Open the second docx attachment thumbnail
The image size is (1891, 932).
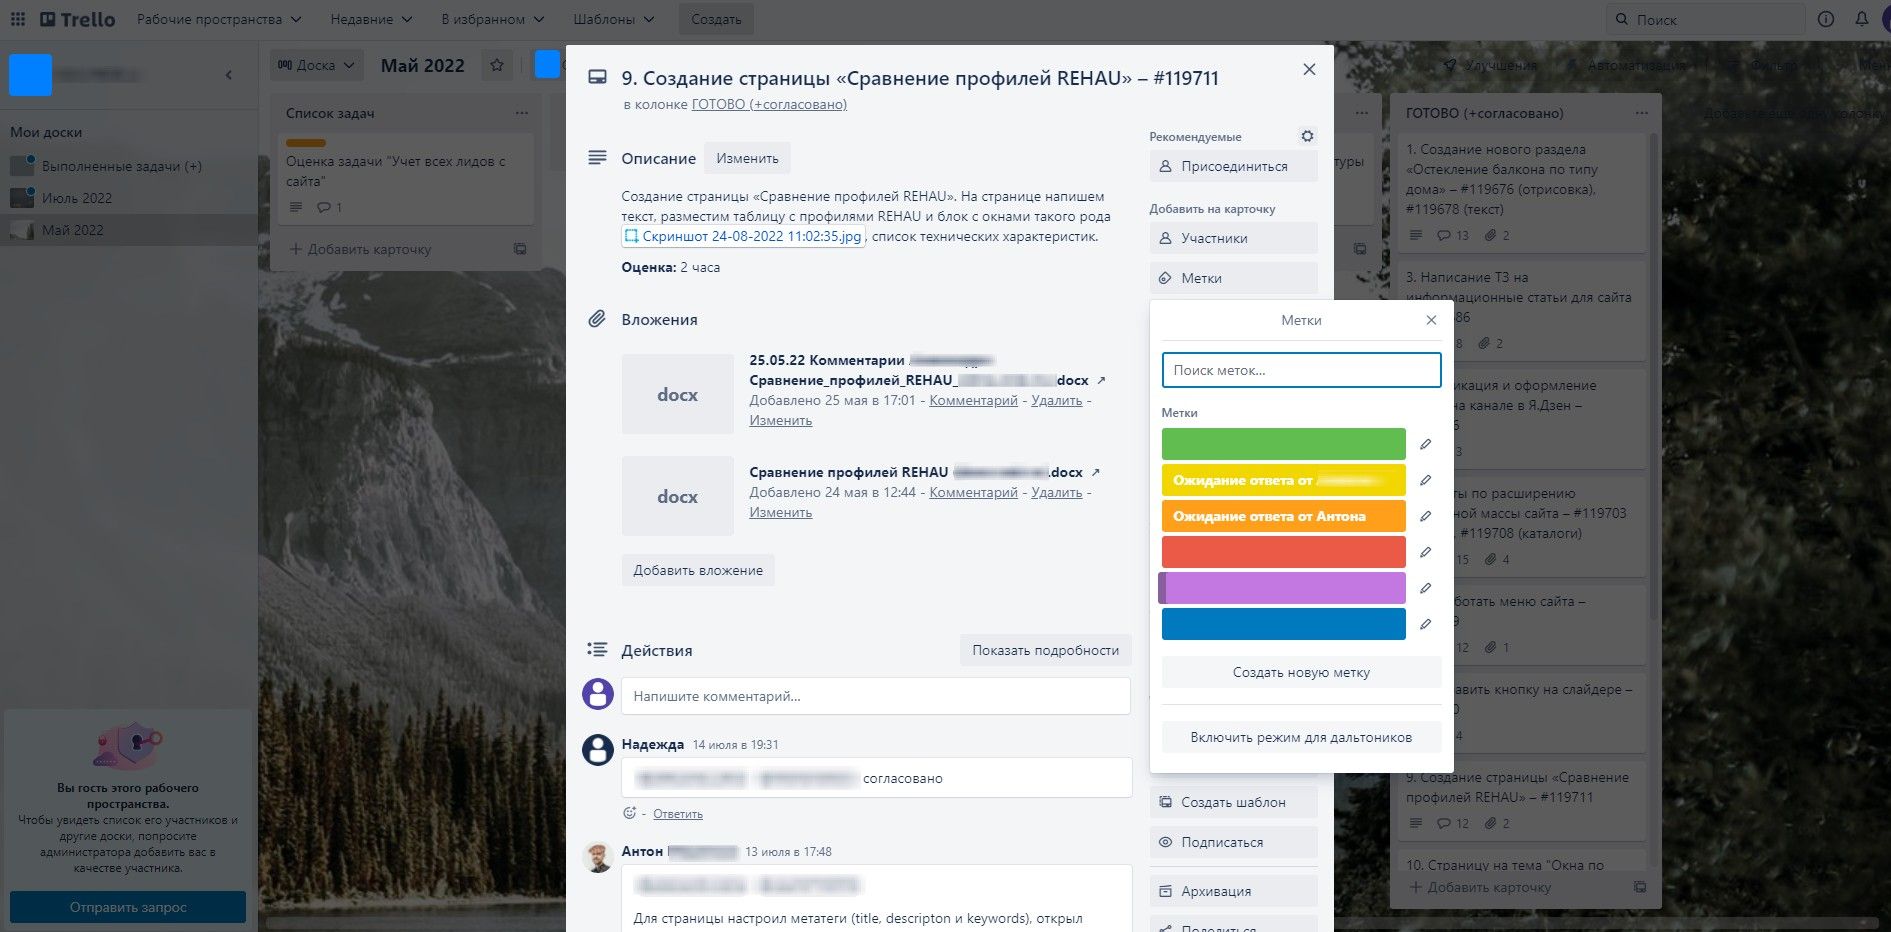coord(677,496)
